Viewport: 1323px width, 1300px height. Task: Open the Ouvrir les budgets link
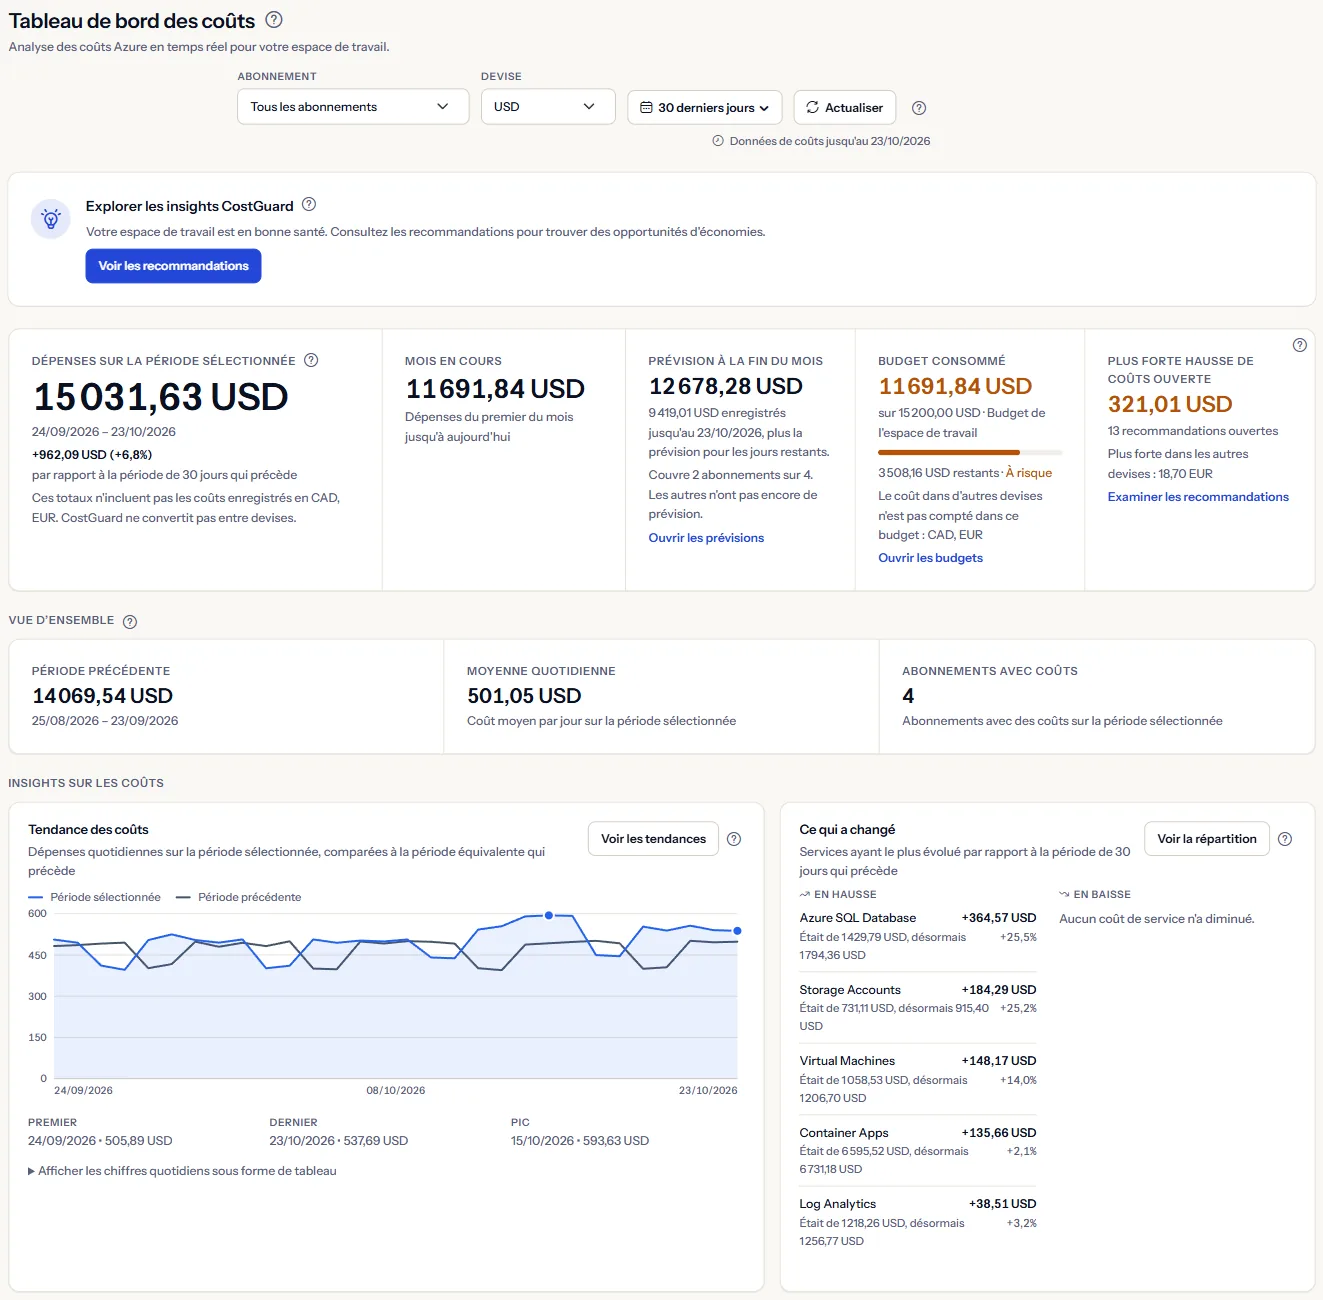(930, 558)
